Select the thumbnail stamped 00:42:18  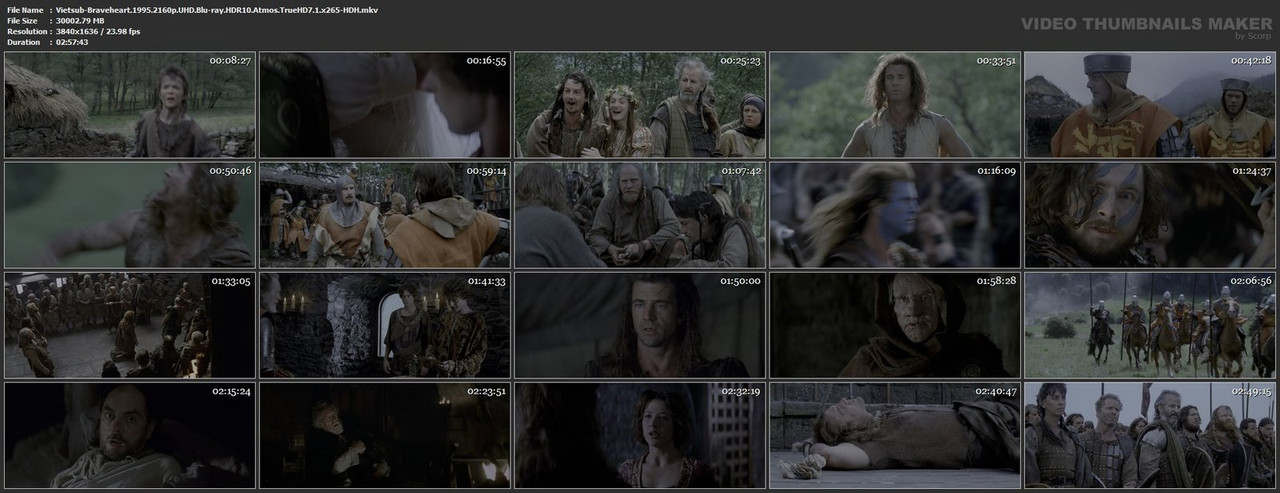point(1150,105)
